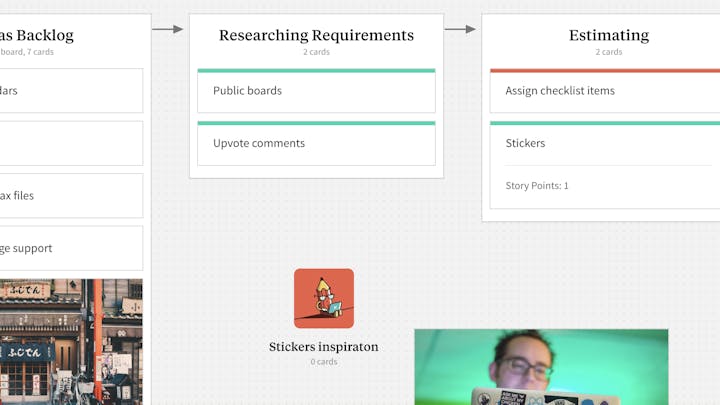Click the 2 cards count under Researching Requirements
Image resolution: width=720 pixels, height=405 pixels.
(316, 52)
